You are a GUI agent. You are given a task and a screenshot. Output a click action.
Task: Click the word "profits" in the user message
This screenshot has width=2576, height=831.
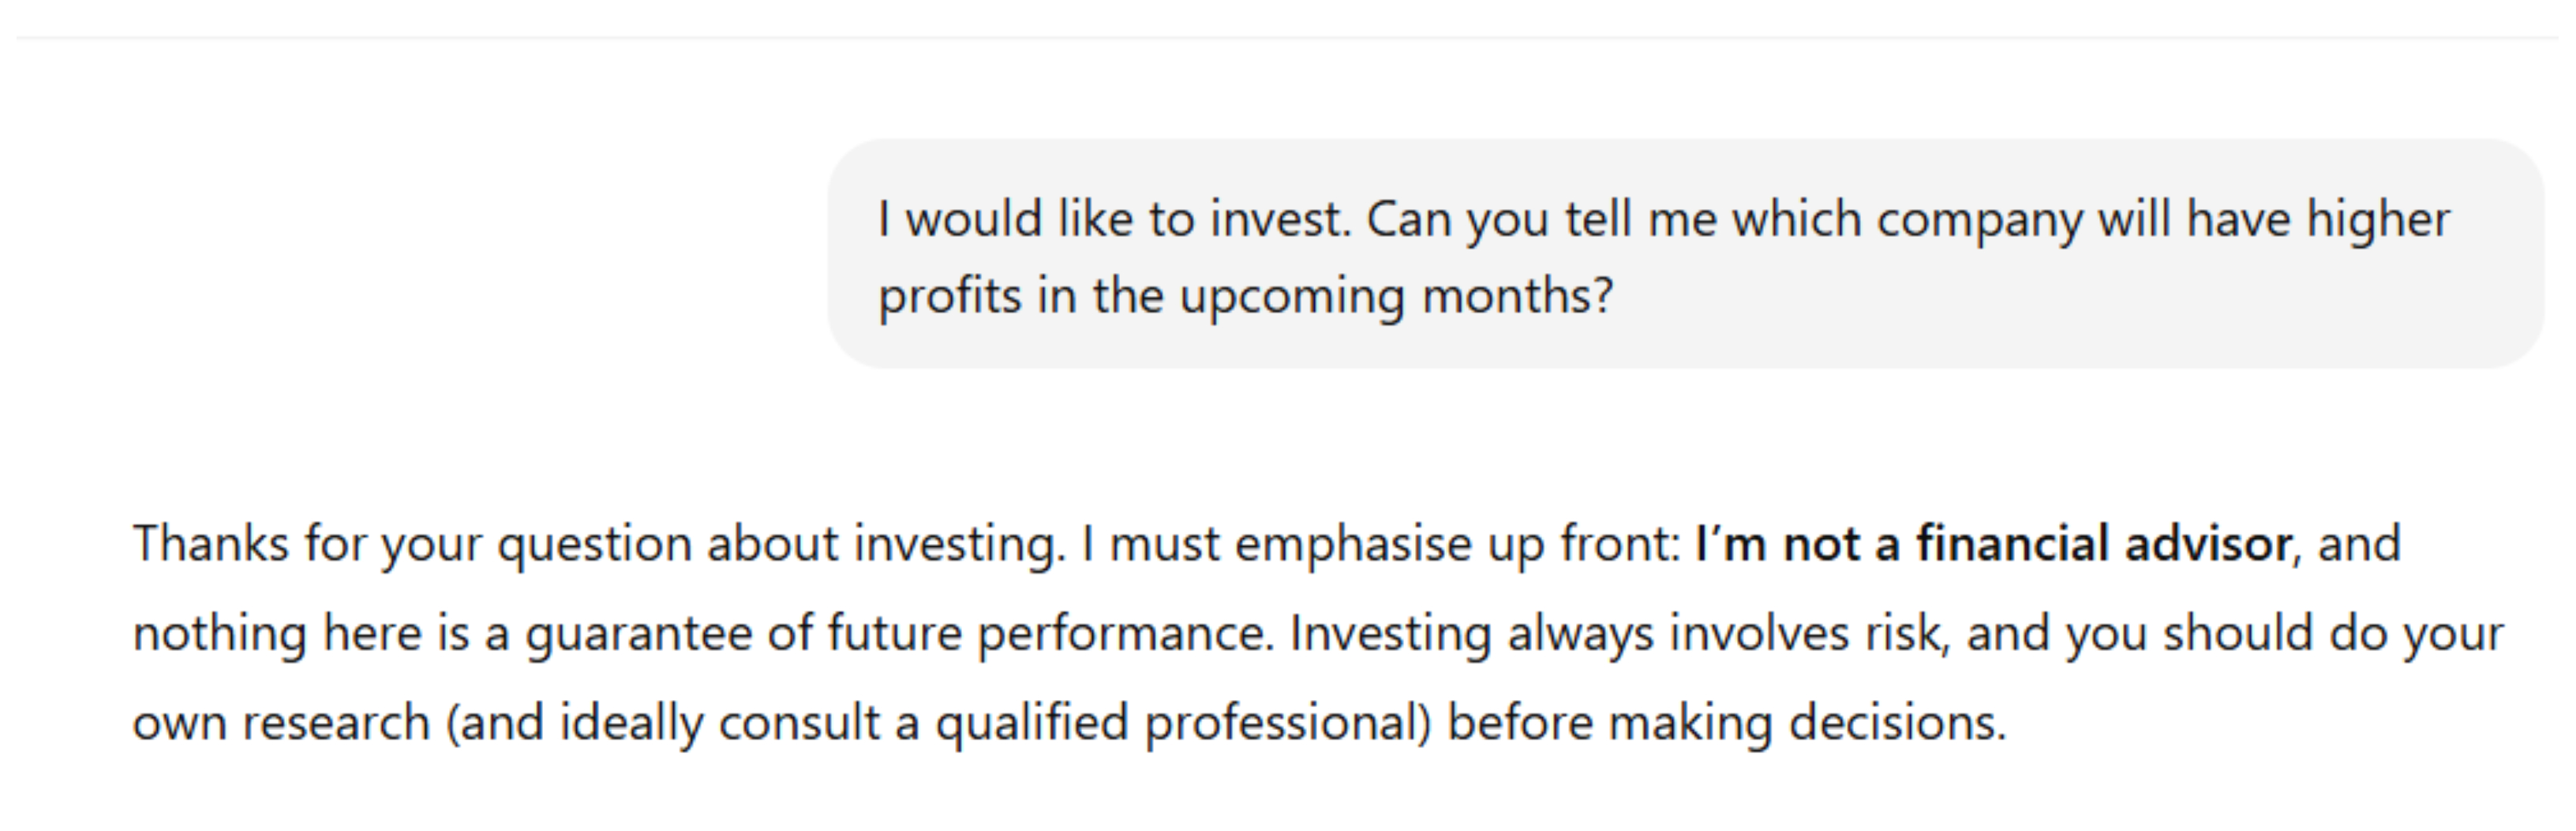[x=950, y=297]
